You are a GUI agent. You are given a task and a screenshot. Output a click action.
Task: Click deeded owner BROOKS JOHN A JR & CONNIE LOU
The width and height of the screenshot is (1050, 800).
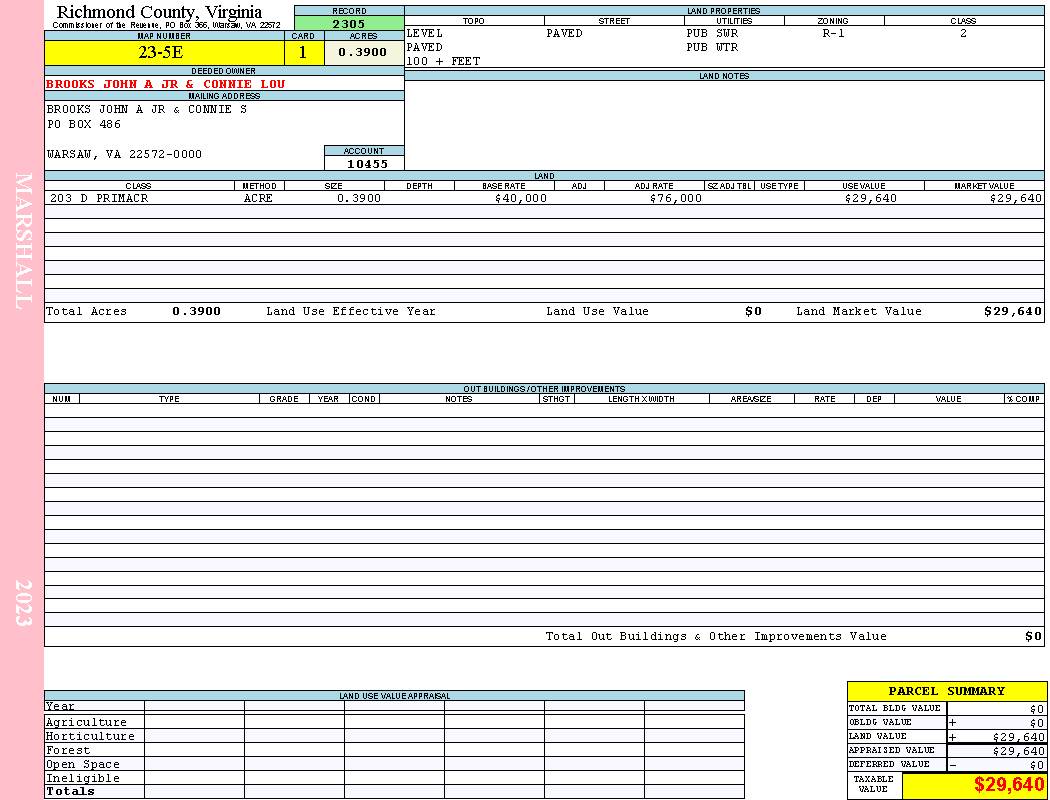click(x=165, y=84)
